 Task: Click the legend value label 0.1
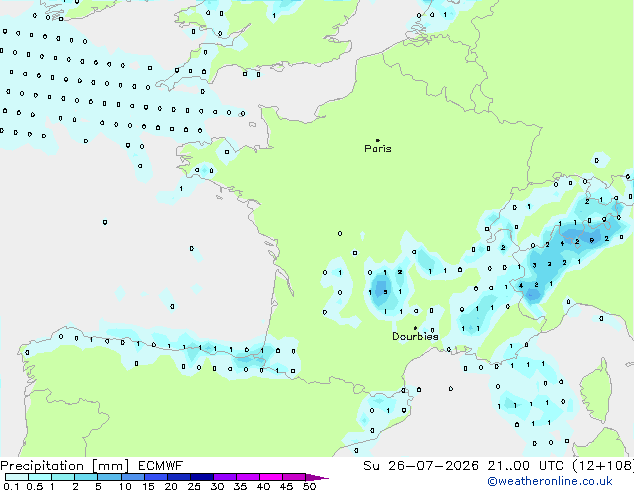pyautogui.click(x=11, y=486)
